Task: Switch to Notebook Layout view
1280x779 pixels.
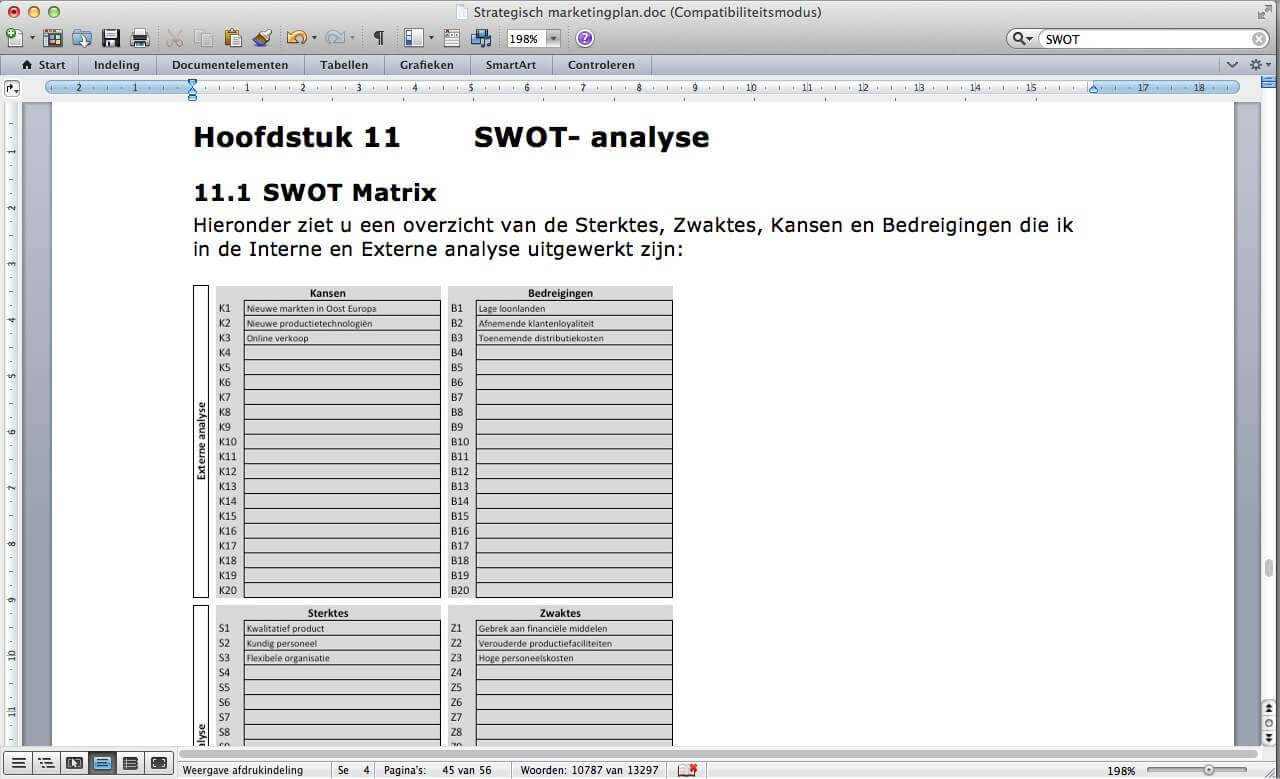Action: point(130,763)
